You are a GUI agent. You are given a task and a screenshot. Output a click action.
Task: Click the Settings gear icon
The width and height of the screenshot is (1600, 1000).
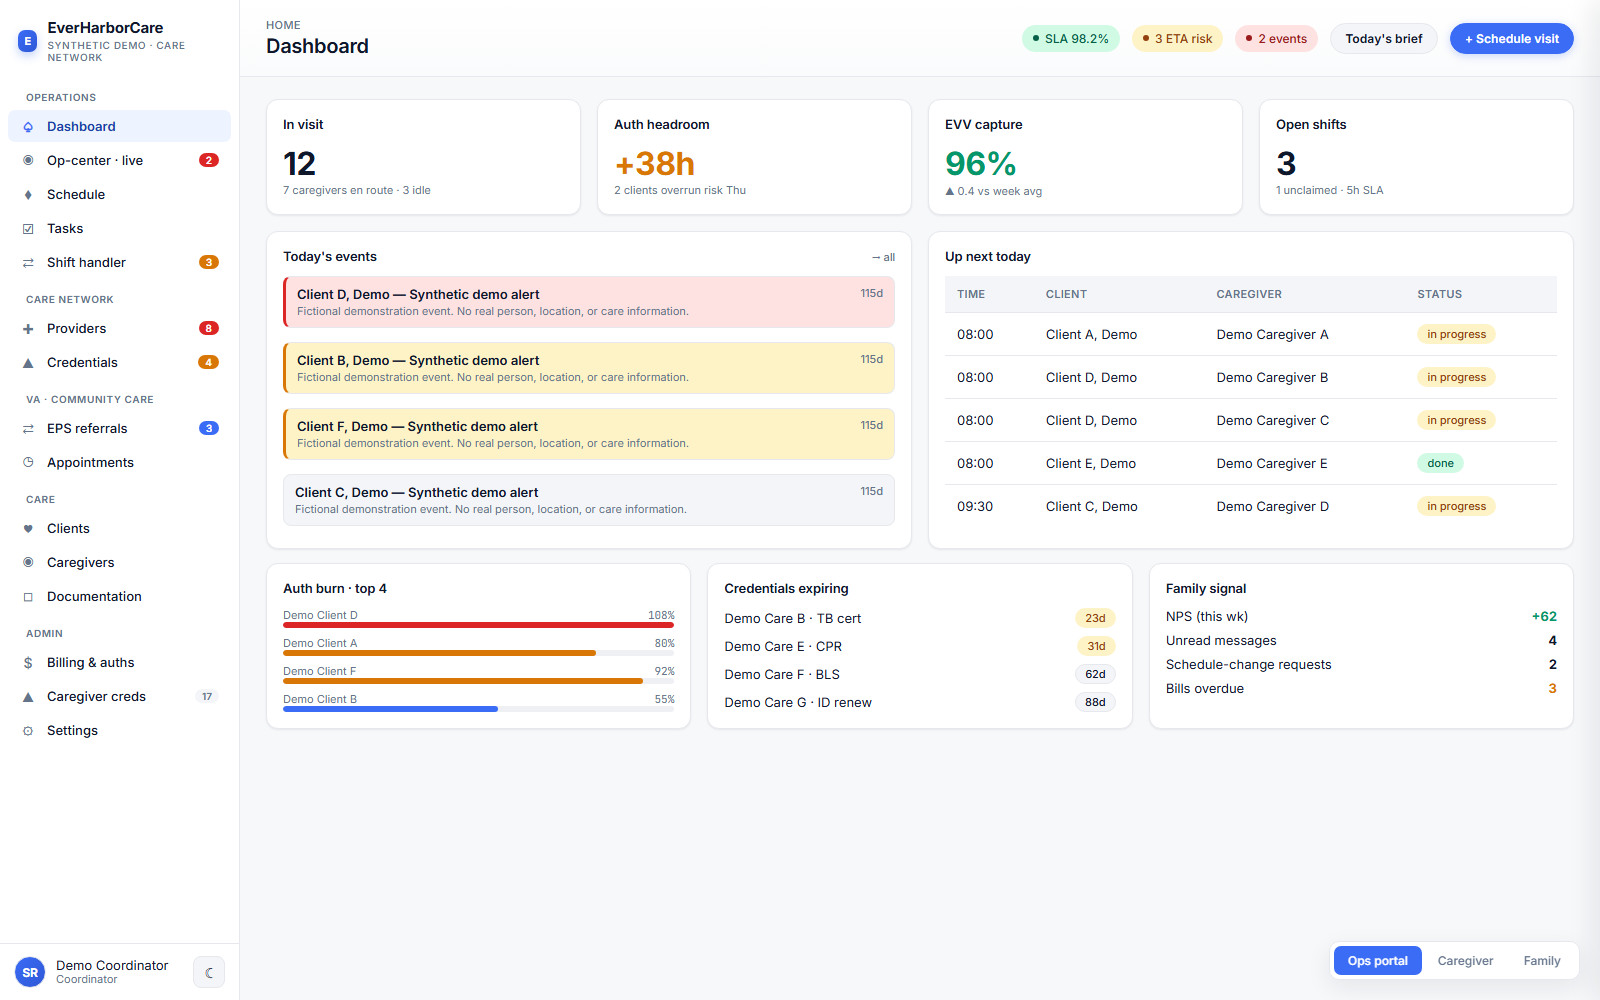coord(28,731)
